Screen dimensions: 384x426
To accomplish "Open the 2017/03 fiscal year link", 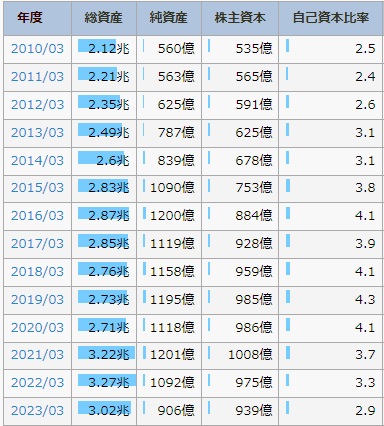I will pos(37,243).
